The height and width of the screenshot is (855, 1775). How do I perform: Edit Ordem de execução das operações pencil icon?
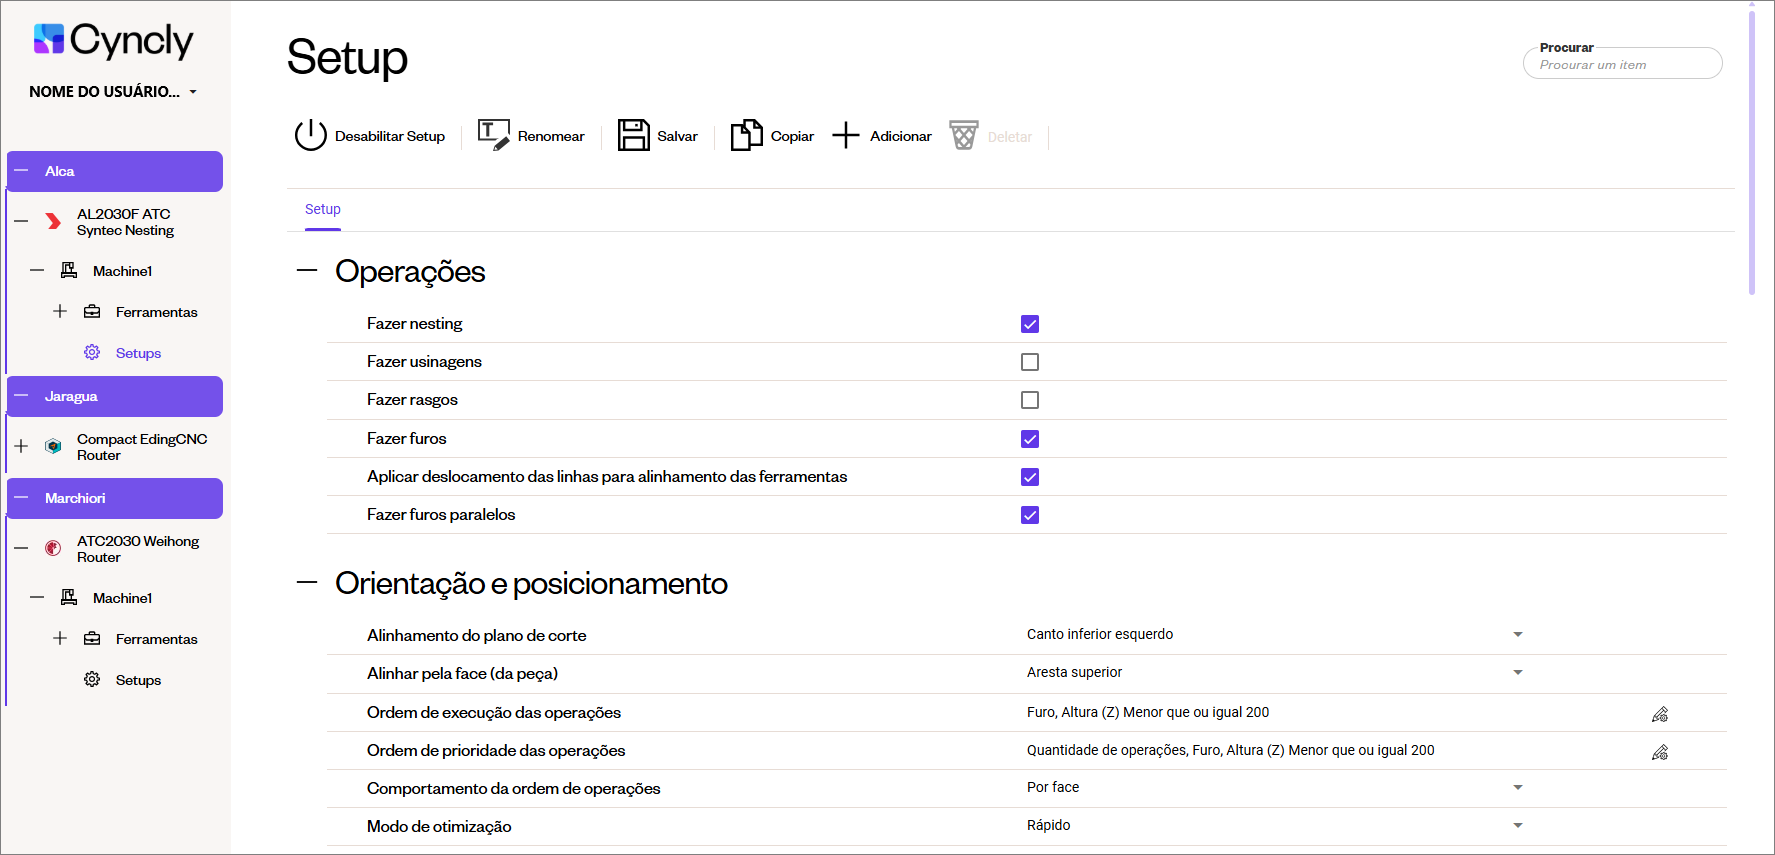(x=1660, y=714)
